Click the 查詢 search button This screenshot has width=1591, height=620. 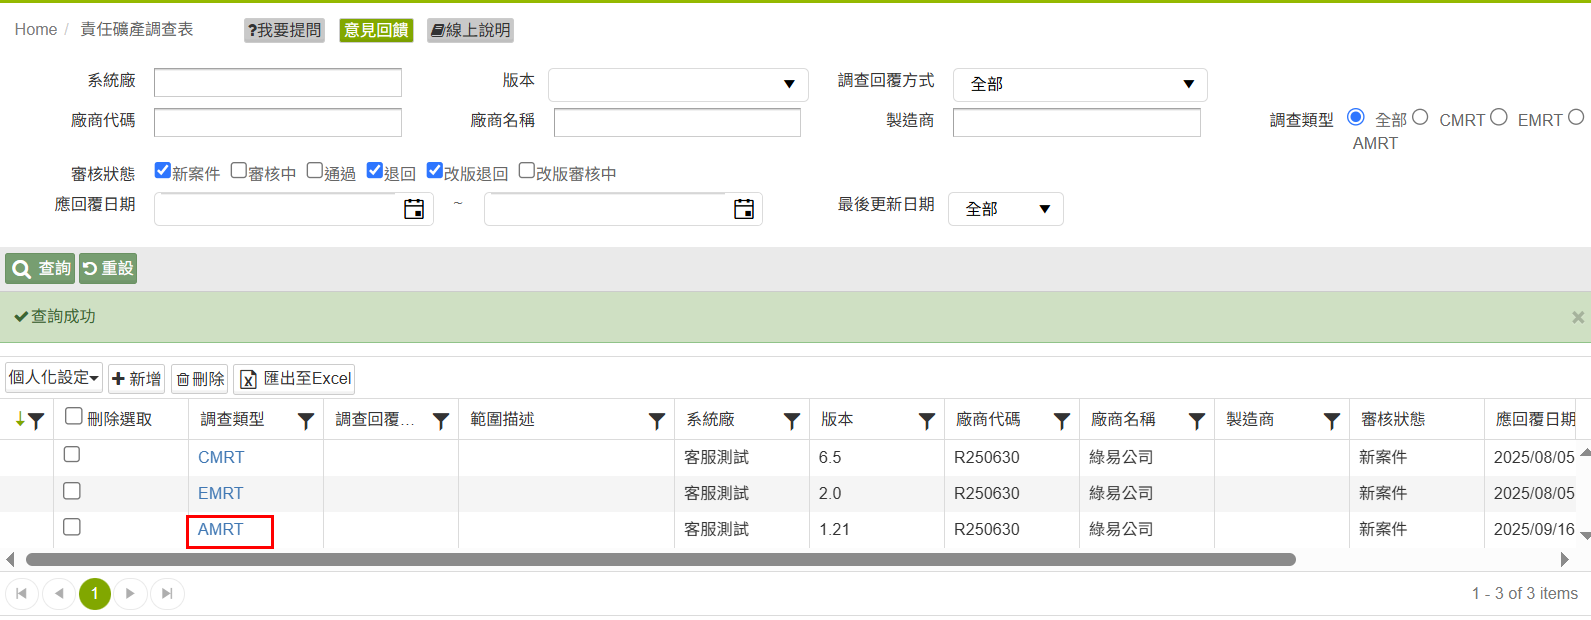click(x=40, y=269)
